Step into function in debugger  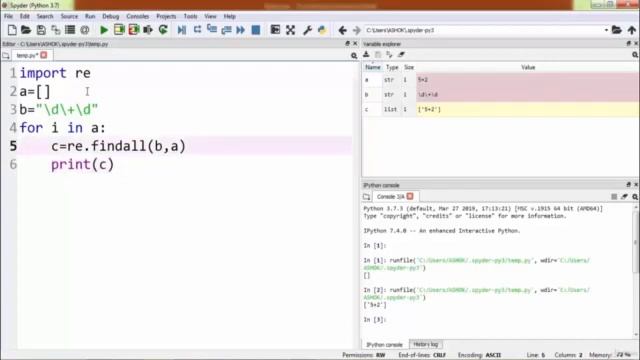(x=212, y=30)
